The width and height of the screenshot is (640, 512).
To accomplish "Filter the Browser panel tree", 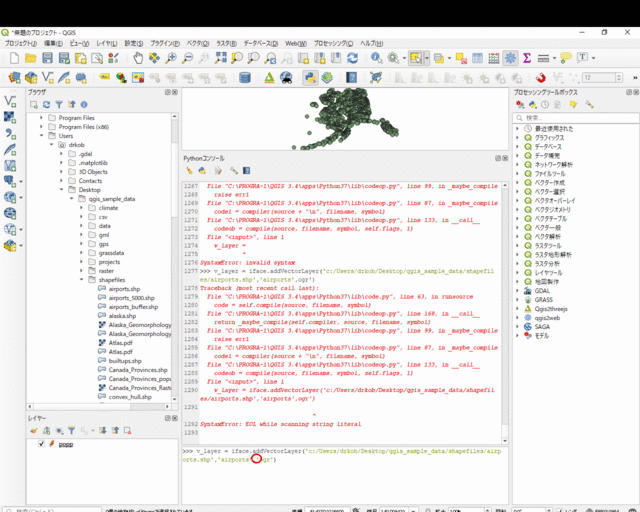I will 59,105.
